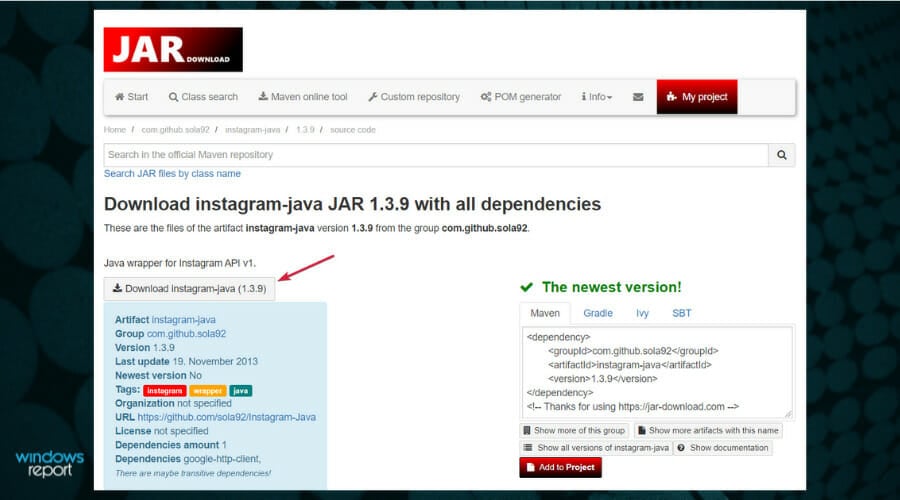This screenshot has width=900, height=500.
Task: Expand the Info dropdown menu
Action: [x=597, y=97]
